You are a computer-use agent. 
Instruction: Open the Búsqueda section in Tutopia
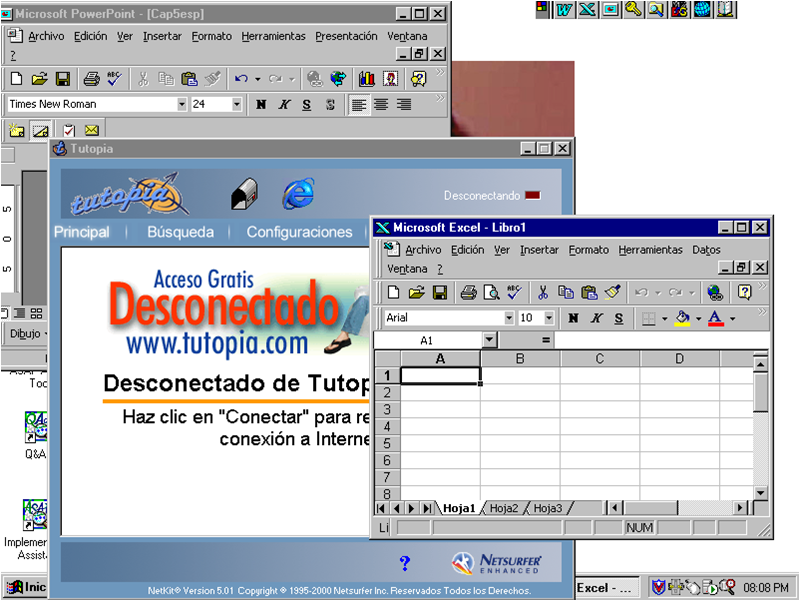(x=181, y=232)
